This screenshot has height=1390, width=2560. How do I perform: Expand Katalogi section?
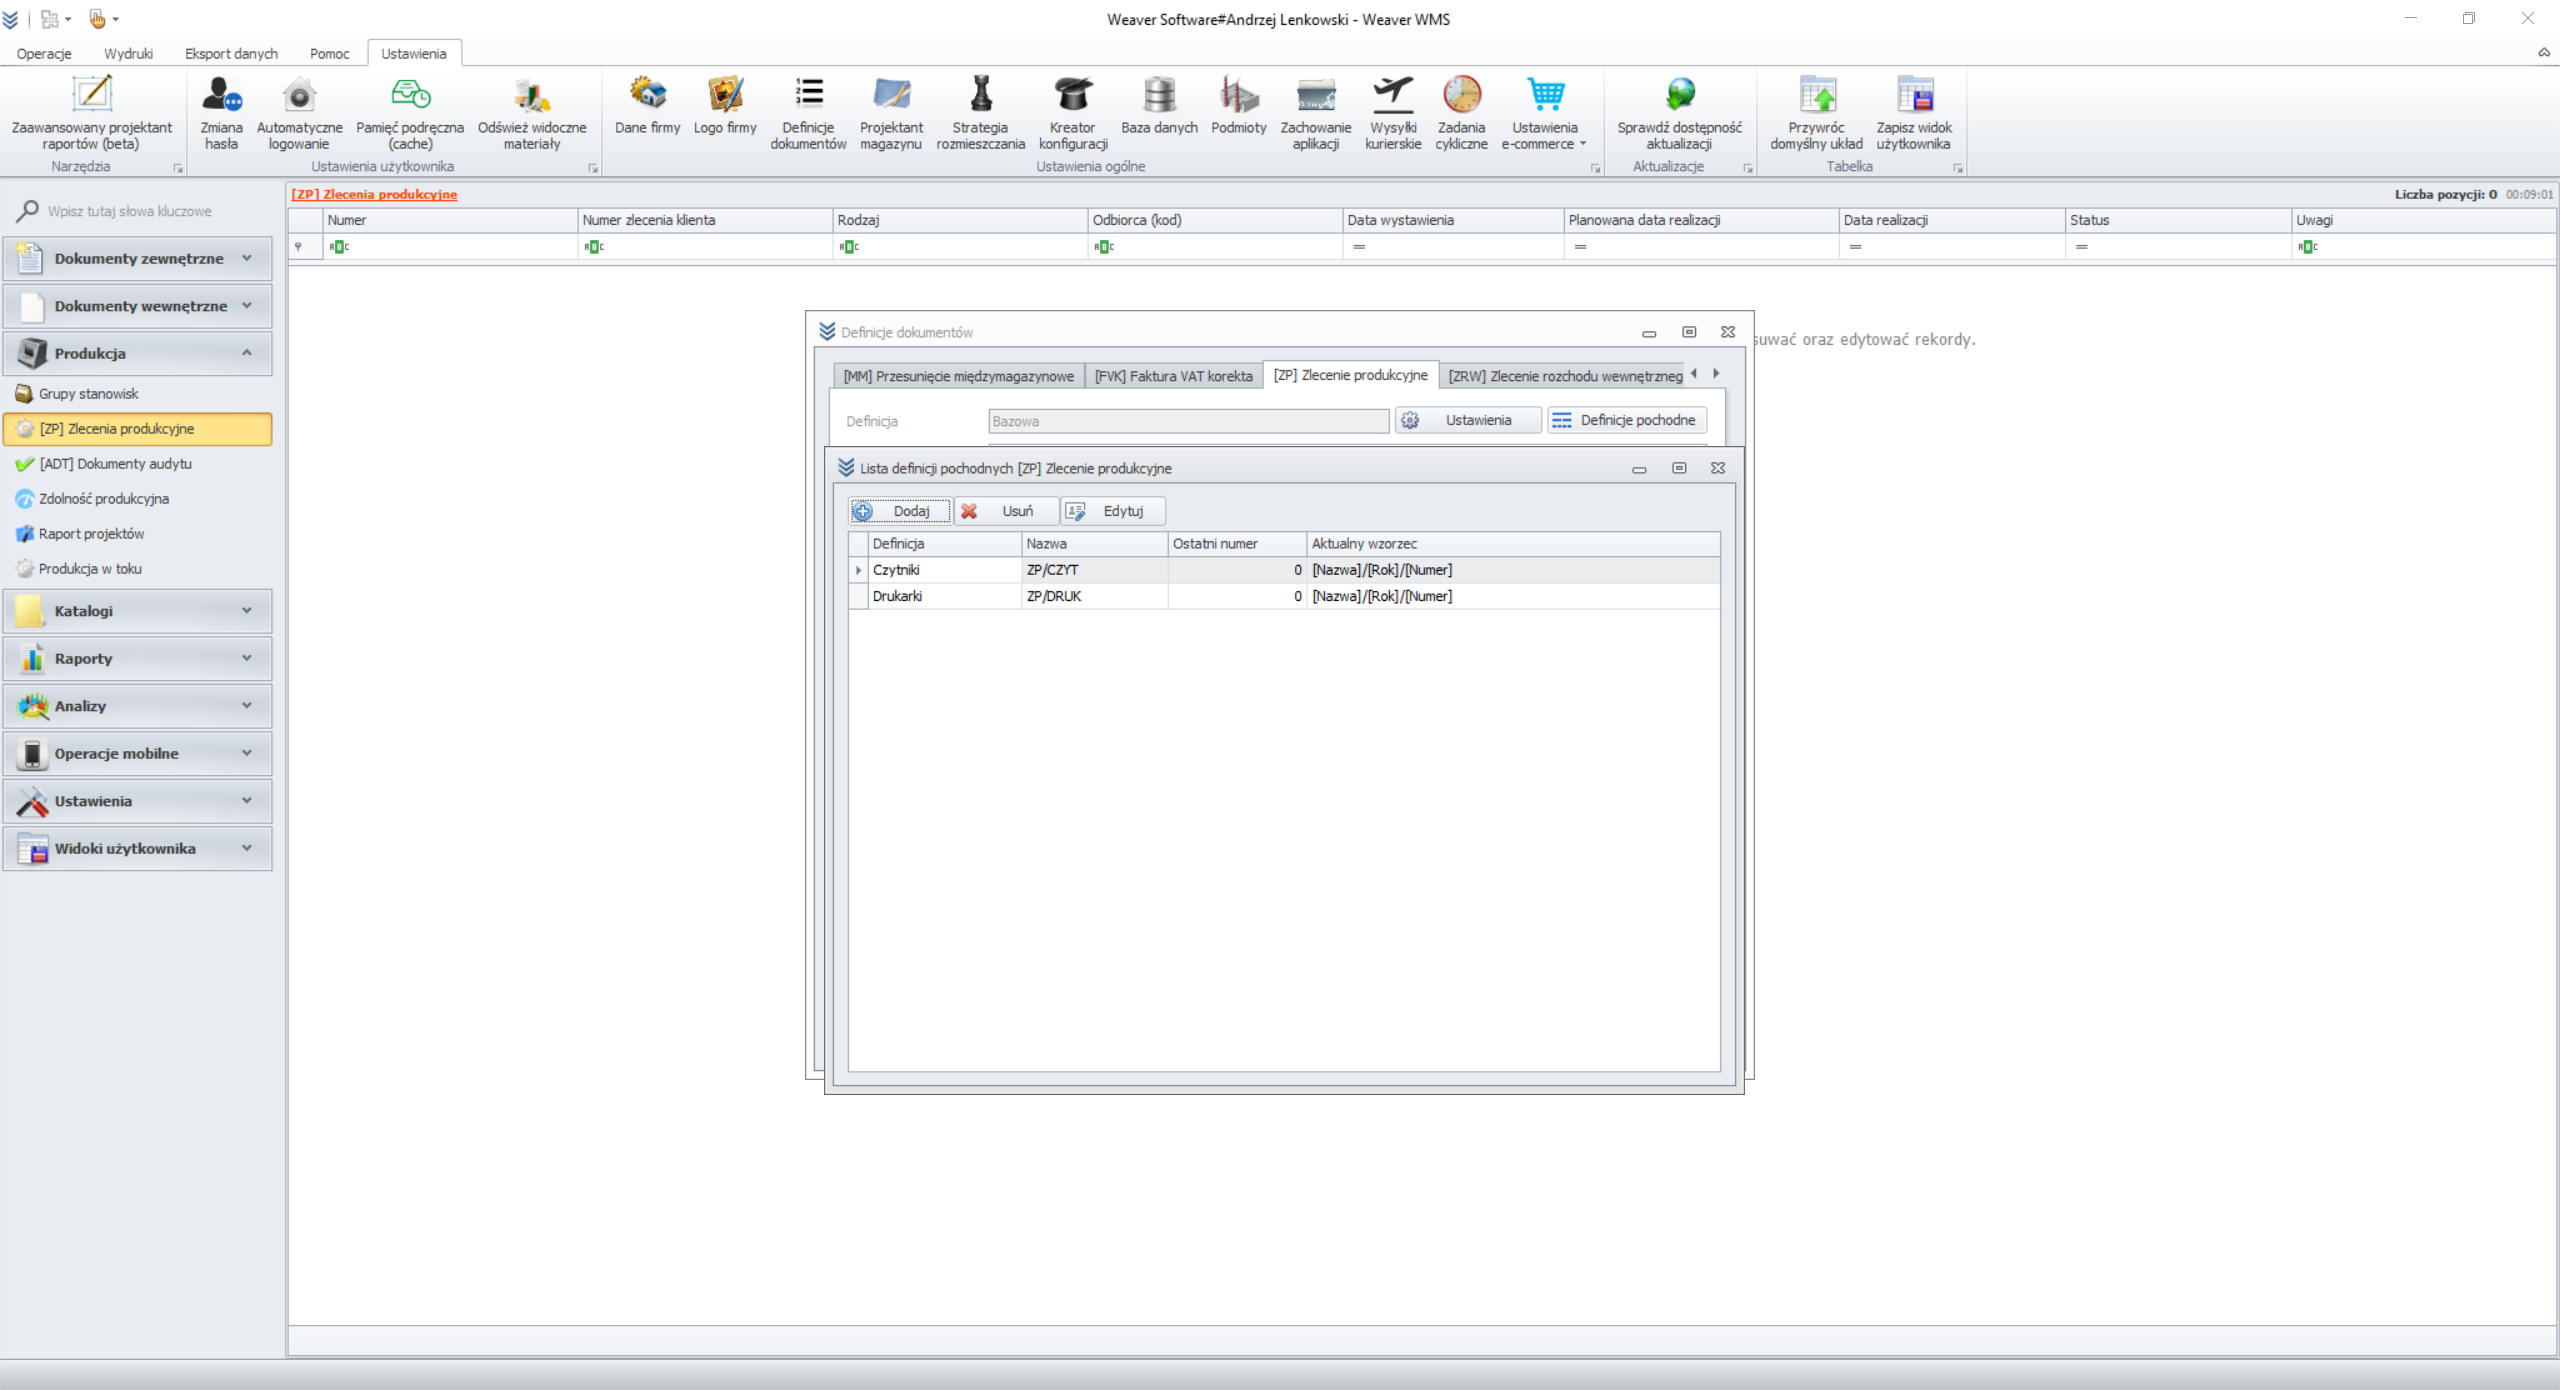pyautogui.click(x=137, y=611)
